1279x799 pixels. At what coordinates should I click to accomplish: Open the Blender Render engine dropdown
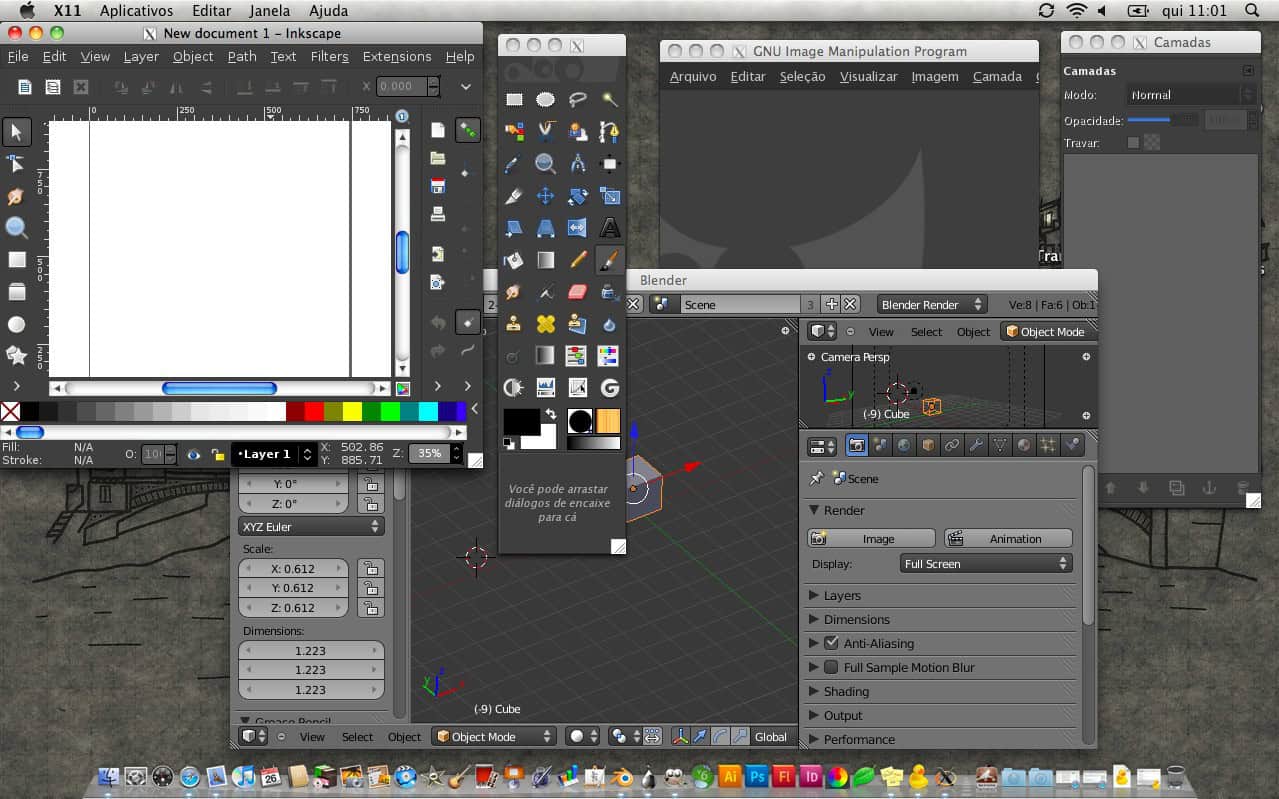coord(932,305)
